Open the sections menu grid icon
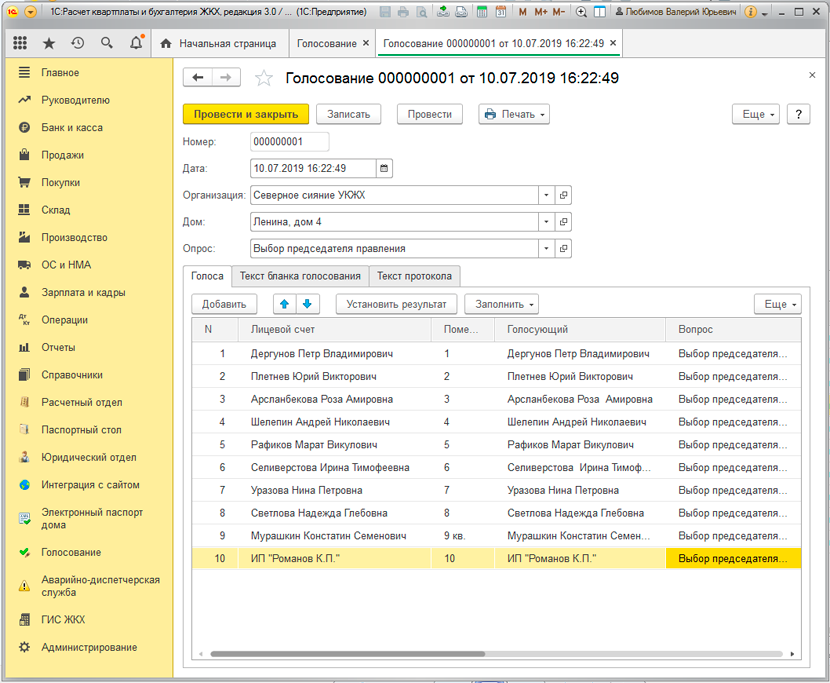This screenshot has height=683, width=830. (x=20, y=44)
